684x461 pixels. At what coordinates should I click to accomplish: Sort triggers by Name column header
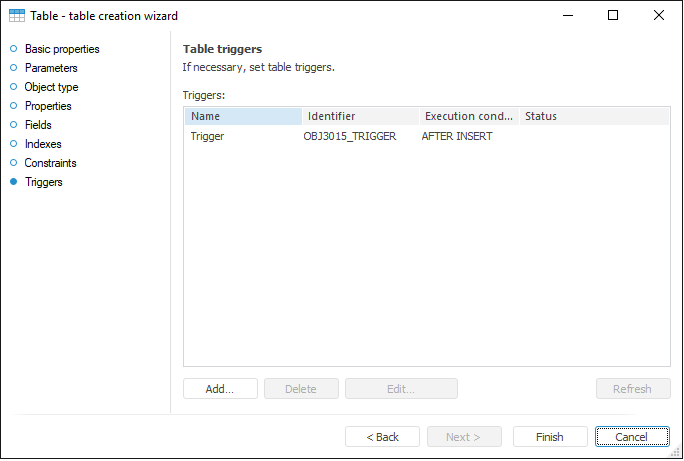coord(242,116)
